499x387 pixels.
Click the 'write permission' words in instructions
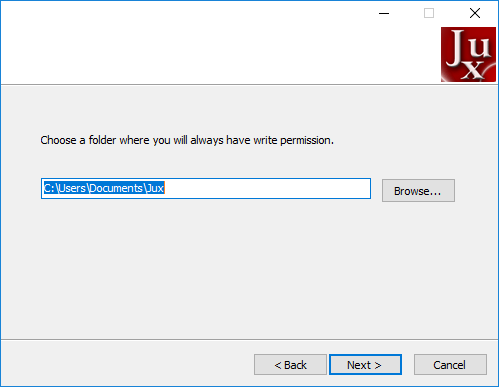coord(293,140)
